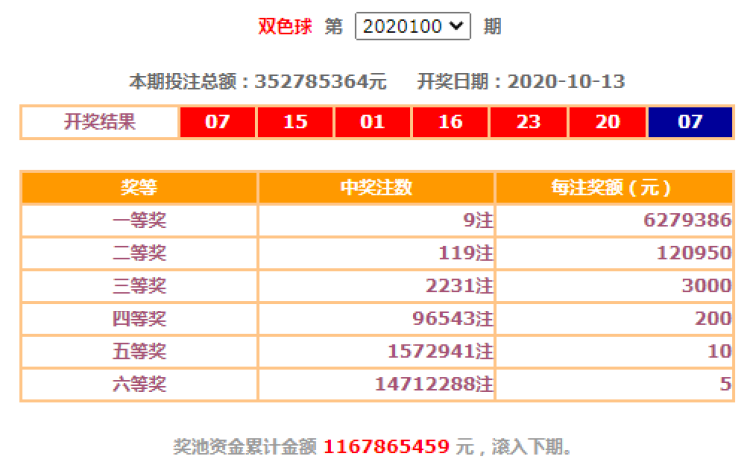Click the 五等奖 winners count 1572941注

439,352
